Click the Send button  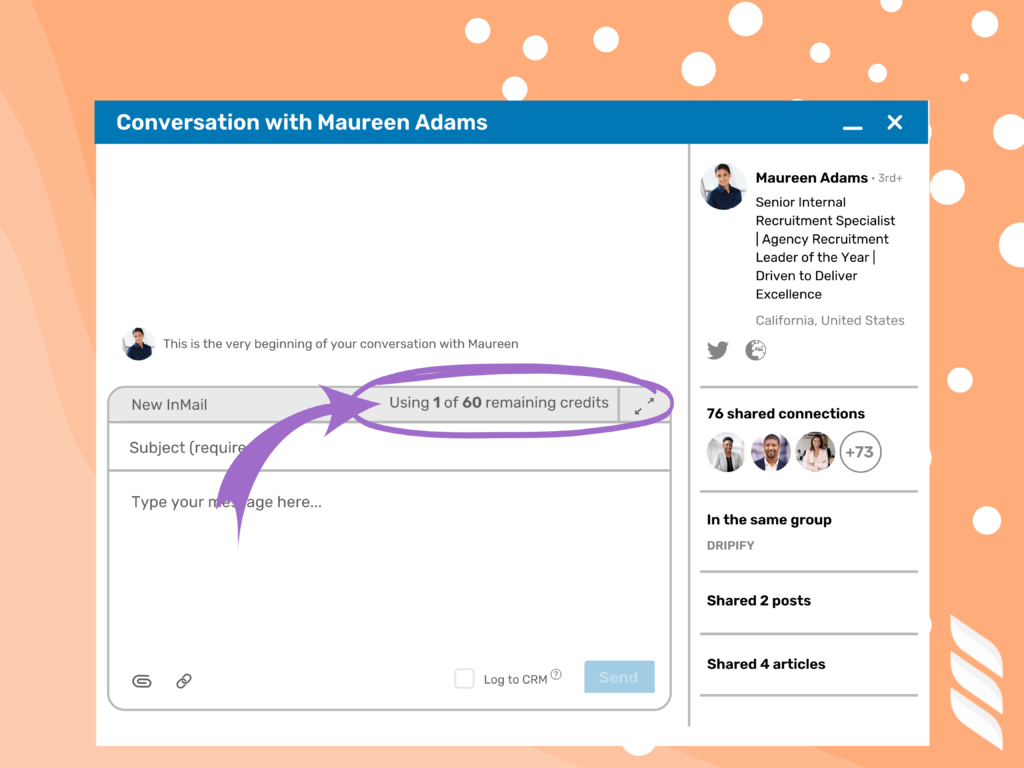click(x=619, y=677)
